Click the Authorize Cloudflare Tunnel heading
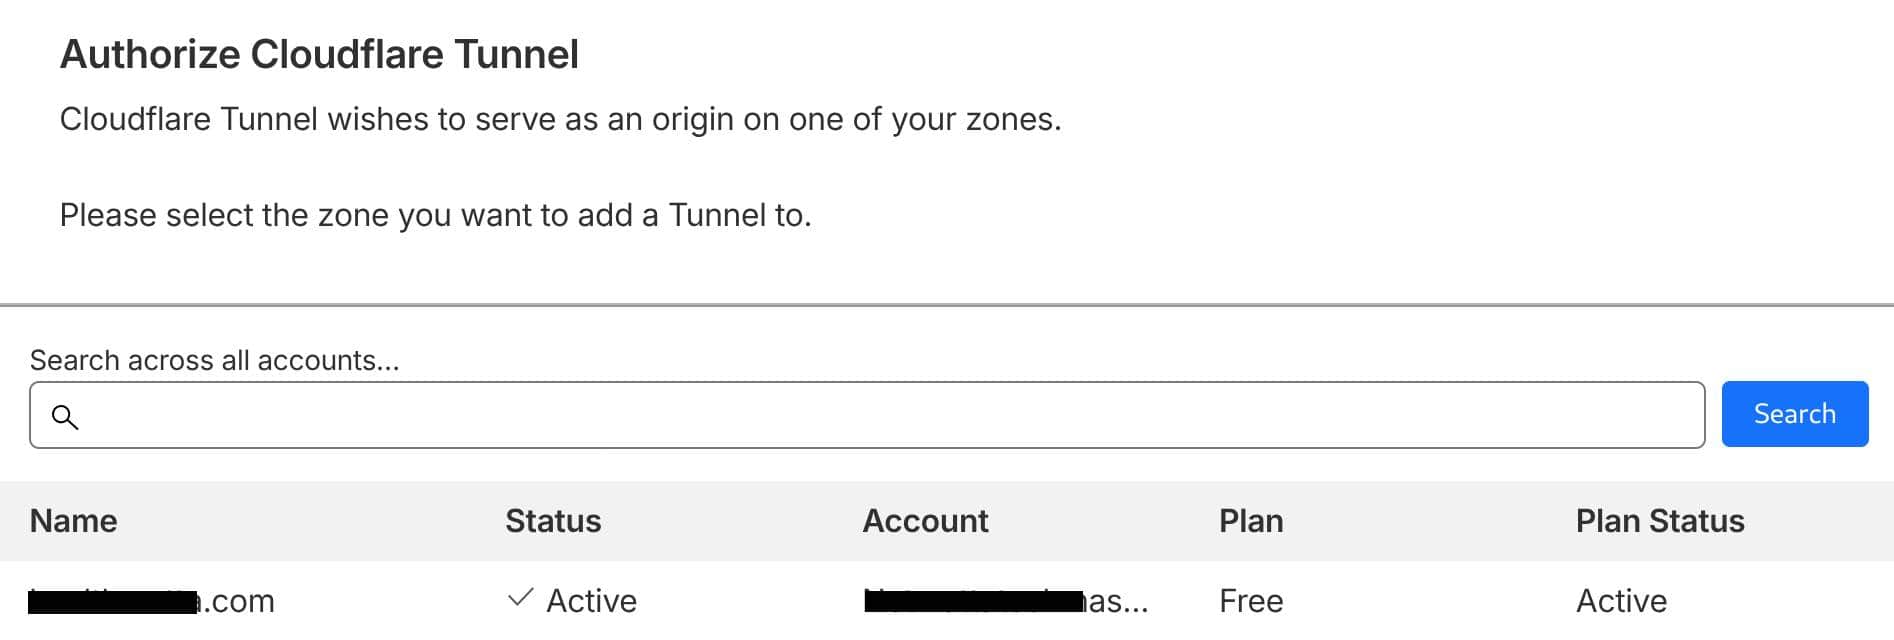Screen dimensions: 1894x640 point(319,54)
